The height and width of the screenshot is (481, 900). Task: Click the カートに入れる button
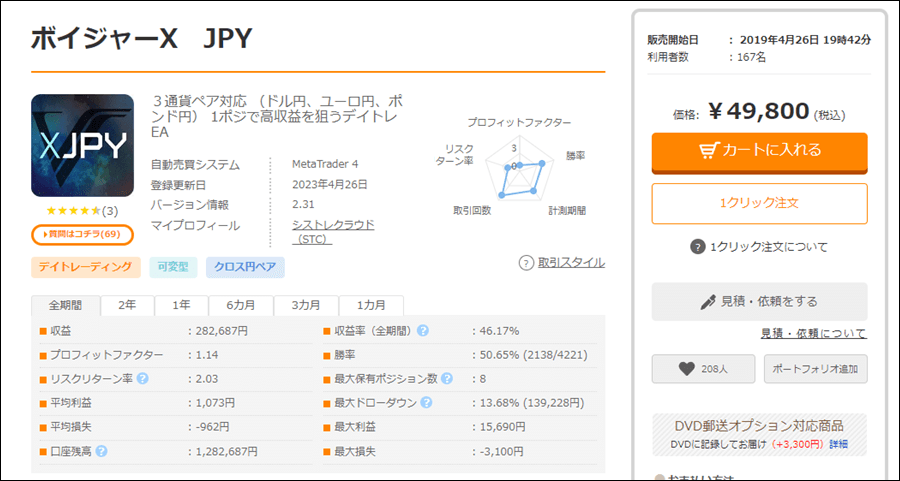pos(759,153)
